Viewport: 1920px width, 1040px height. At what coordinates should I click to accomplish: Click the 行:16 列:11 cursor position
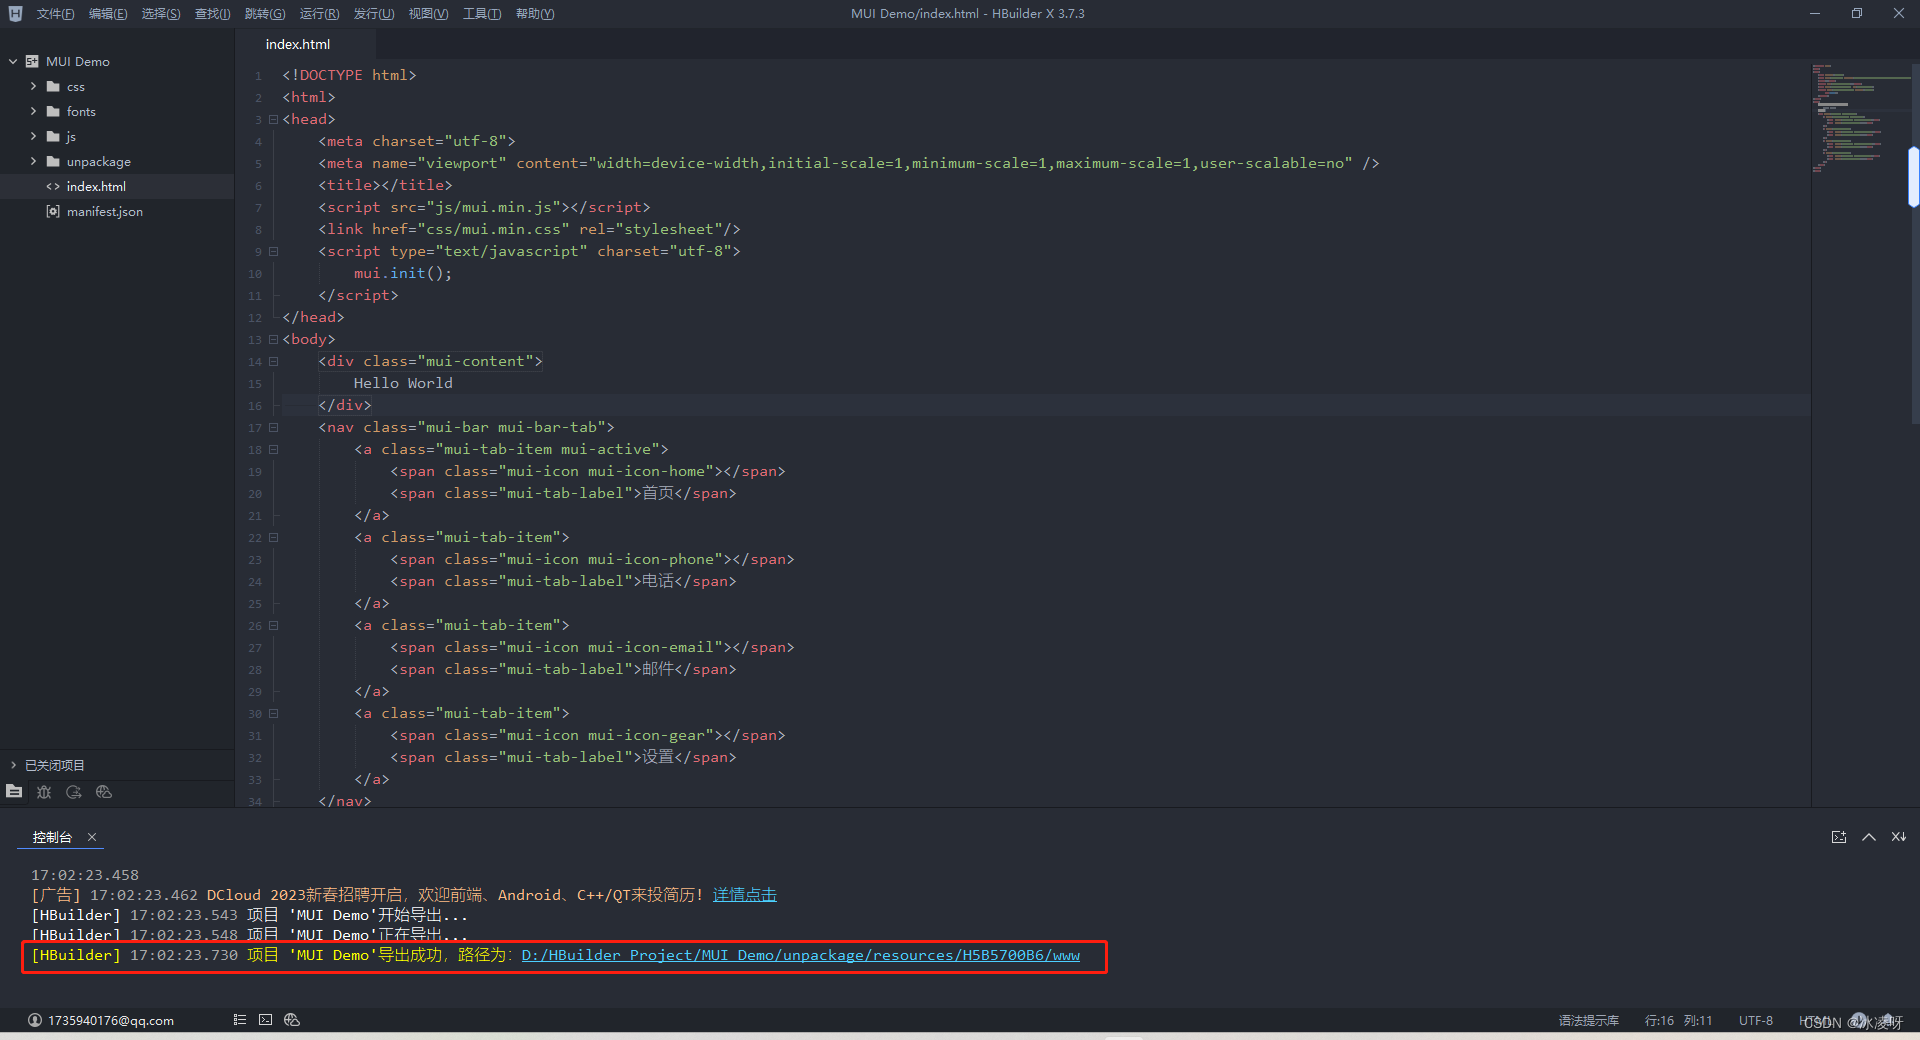click(x=1678, y=1020)
